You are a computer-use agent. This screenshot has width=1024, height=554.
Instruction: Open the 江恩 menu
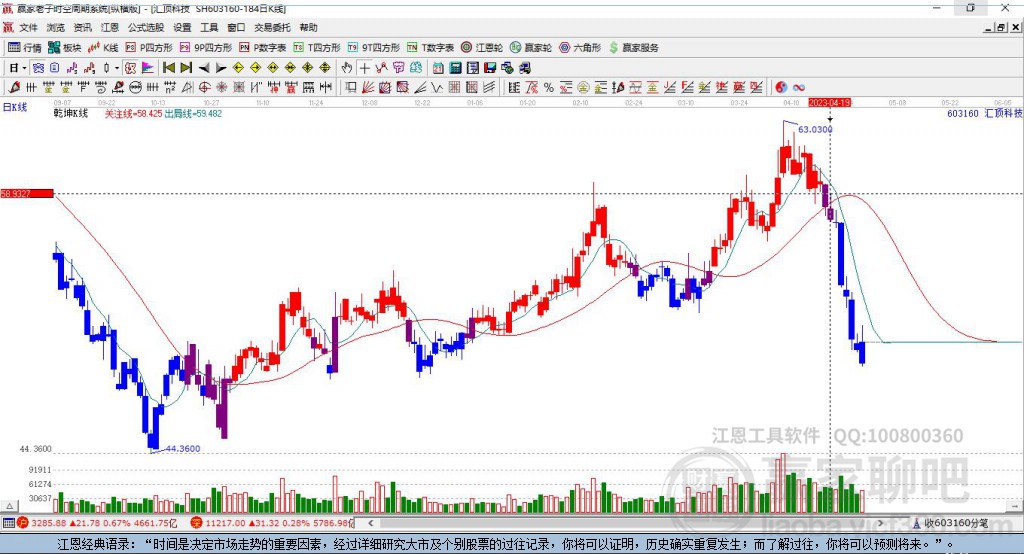click(110, 27)
